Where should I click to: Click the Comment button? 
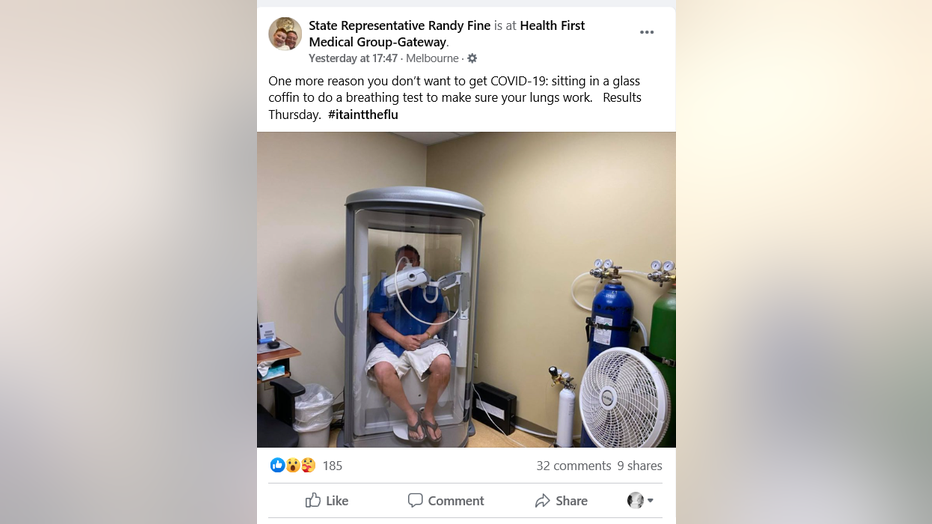(446, 501)
